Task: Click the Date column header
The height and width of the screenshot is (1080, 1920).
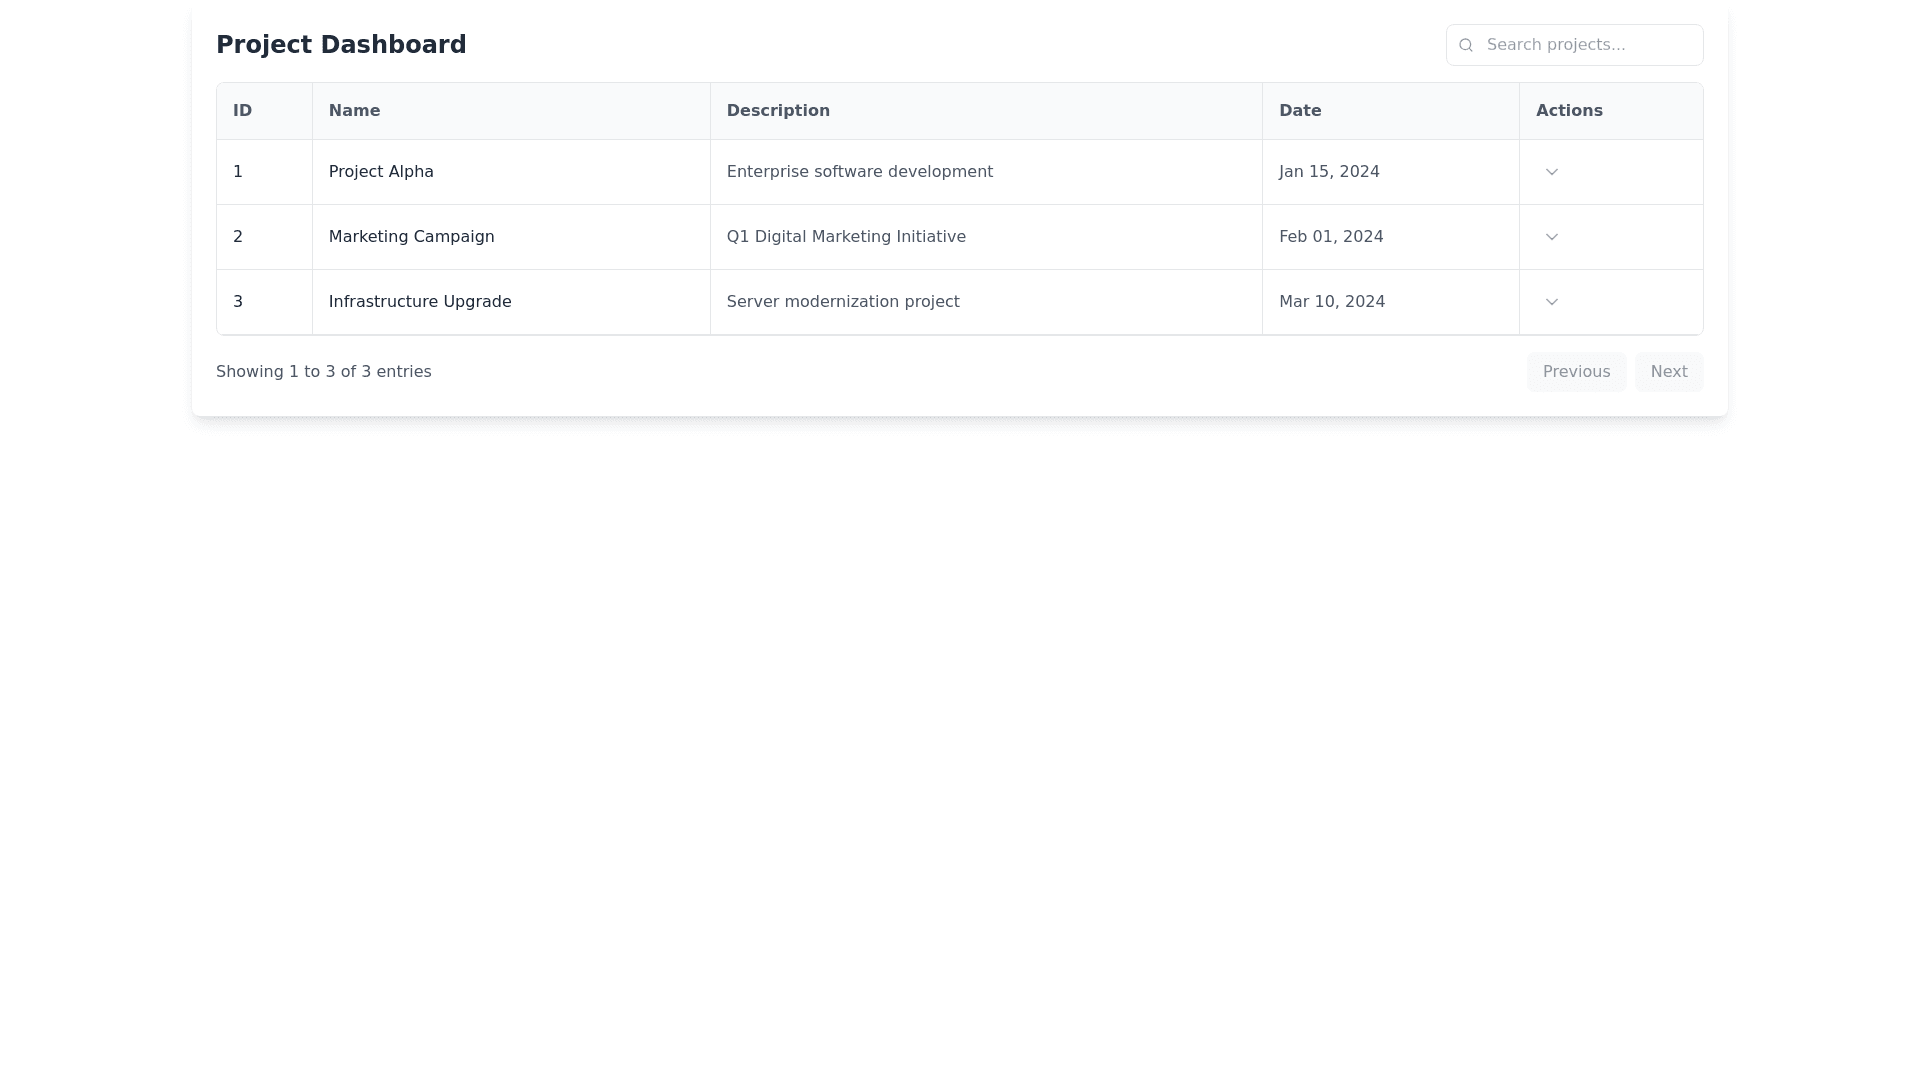Action: (x=1300, y=111)
